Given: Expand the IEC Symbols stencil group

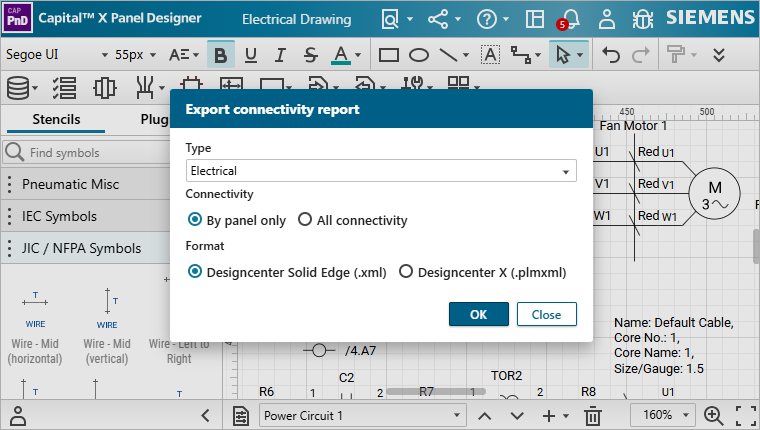Looking at the screenshot, I should [x=86, y=216].
